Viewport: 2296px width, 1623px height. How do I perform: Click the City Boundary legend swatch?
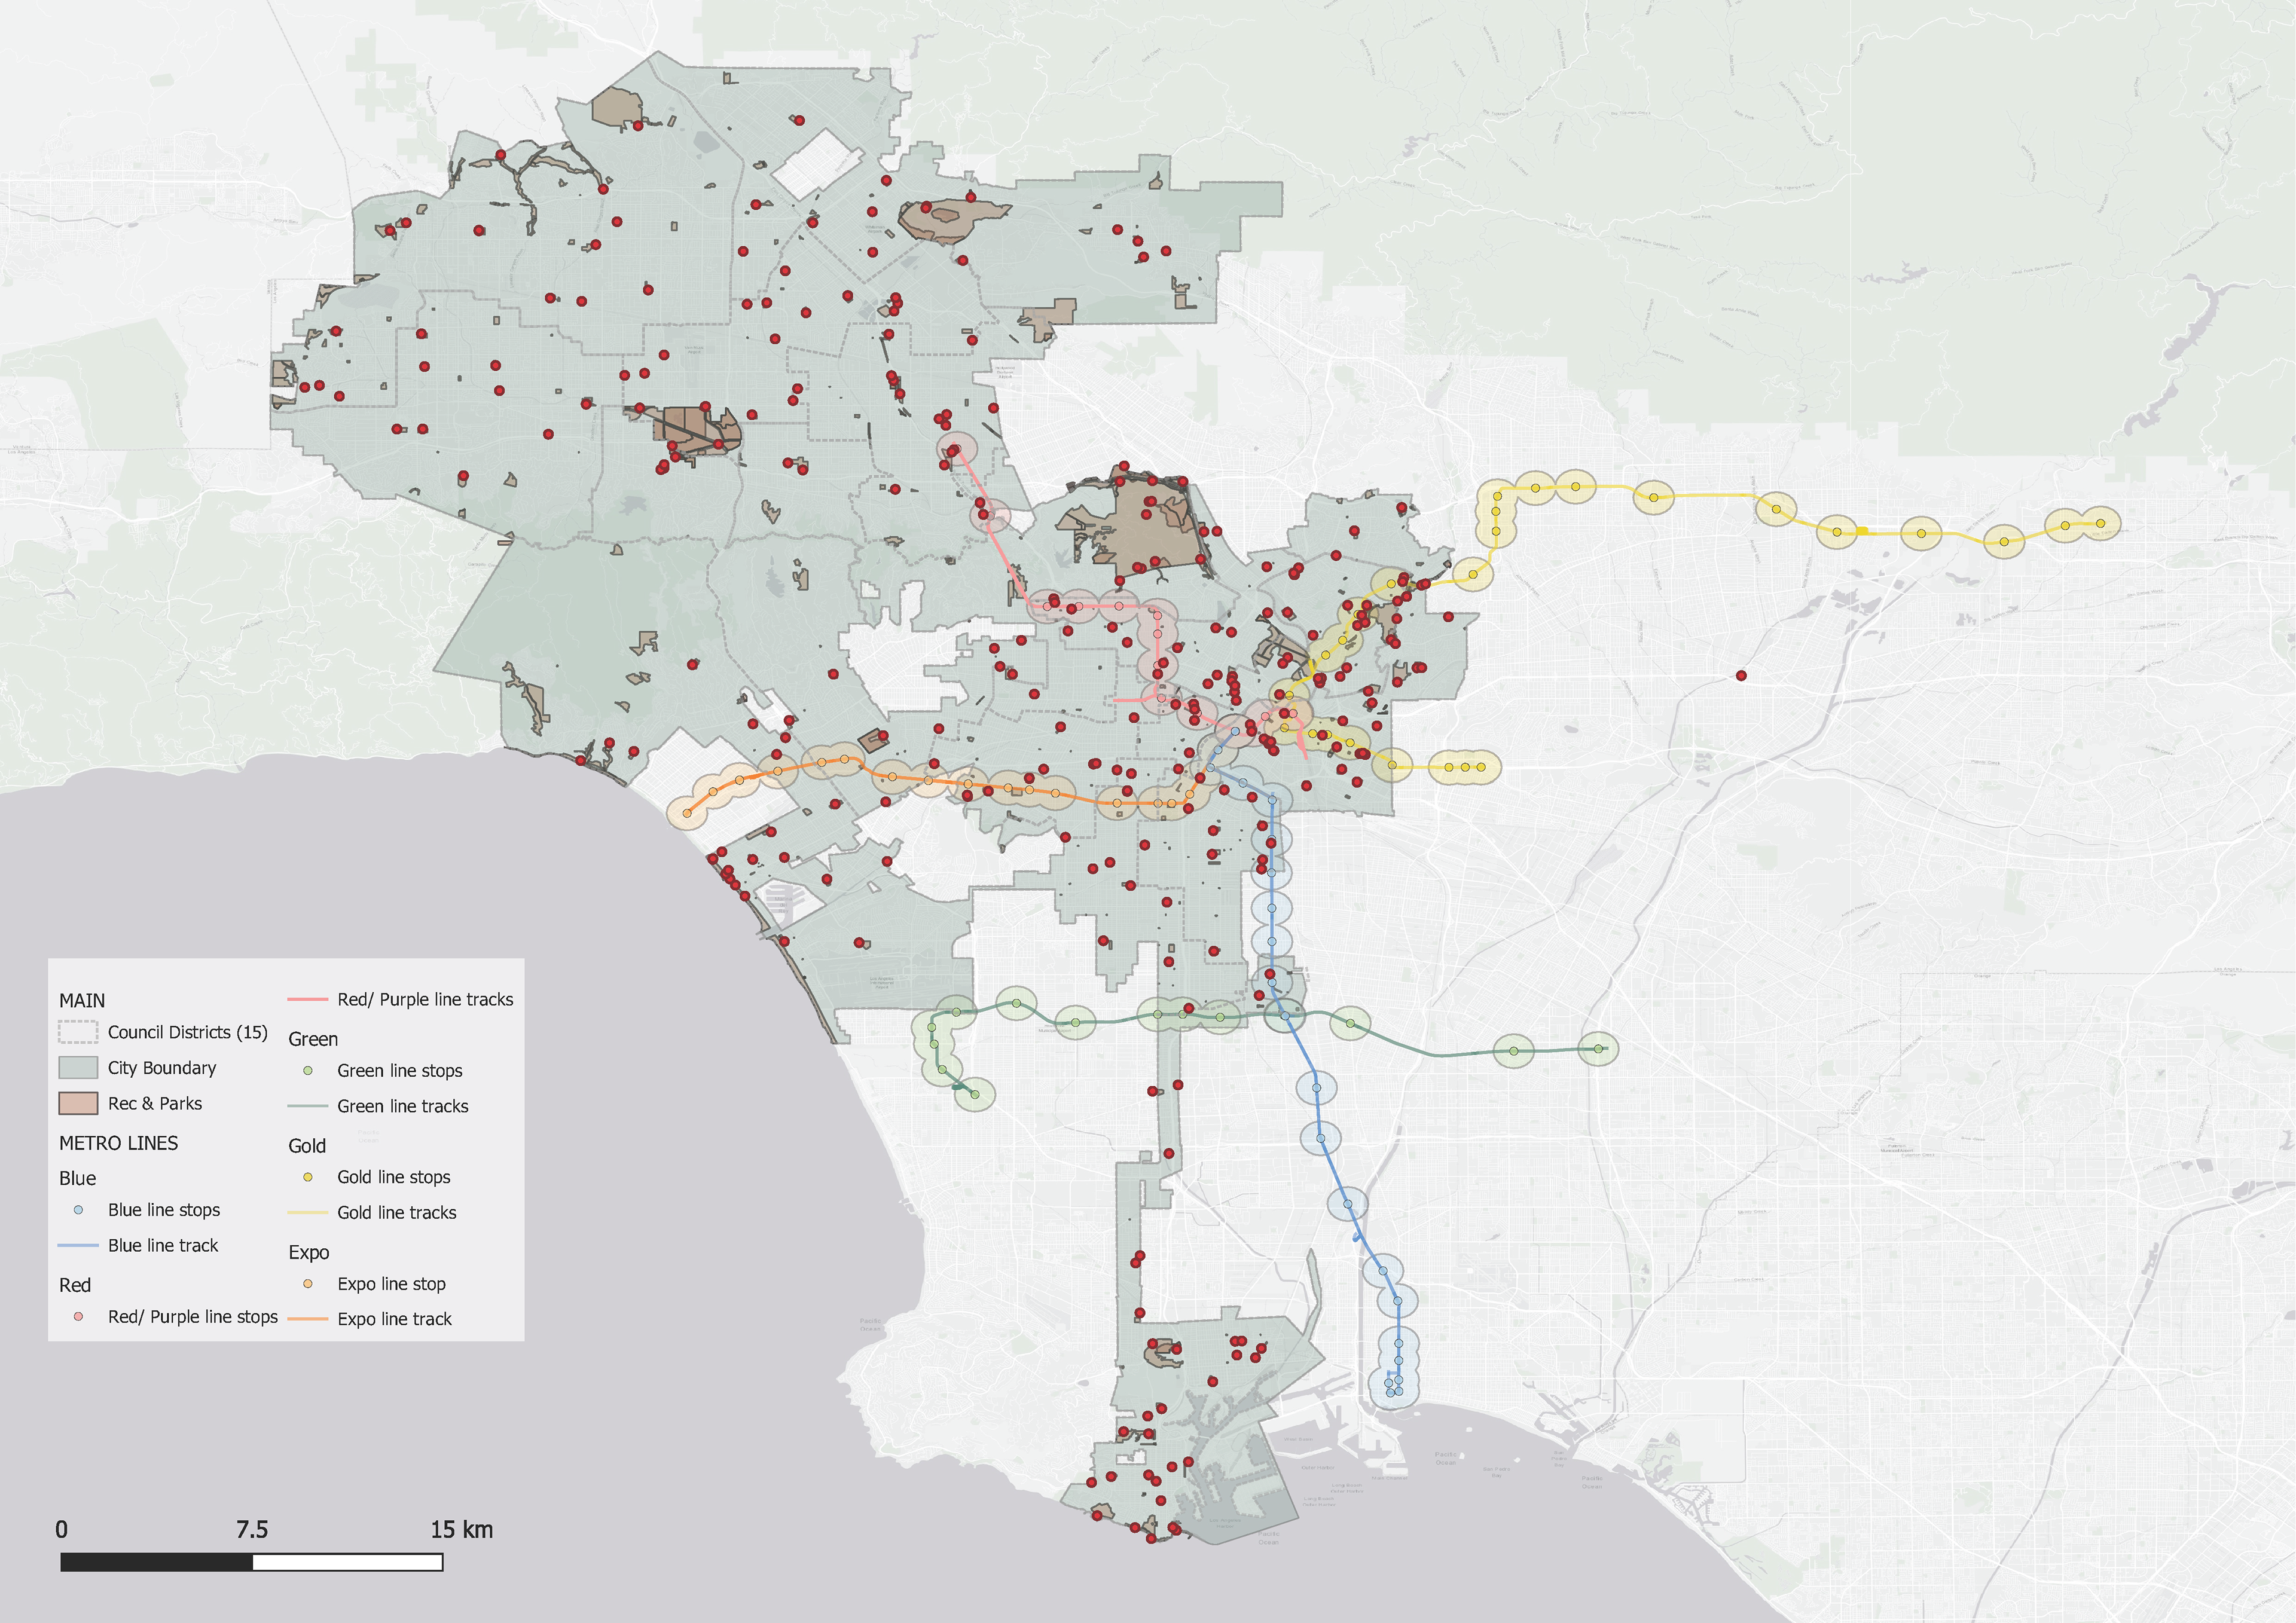click(x=78, y=1068)
